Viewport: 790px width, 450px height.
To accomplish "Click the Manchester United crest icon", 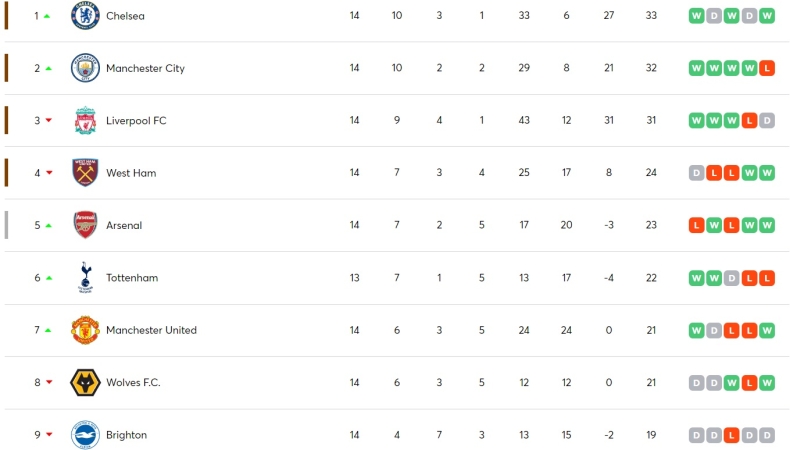I will coord(85,330).
